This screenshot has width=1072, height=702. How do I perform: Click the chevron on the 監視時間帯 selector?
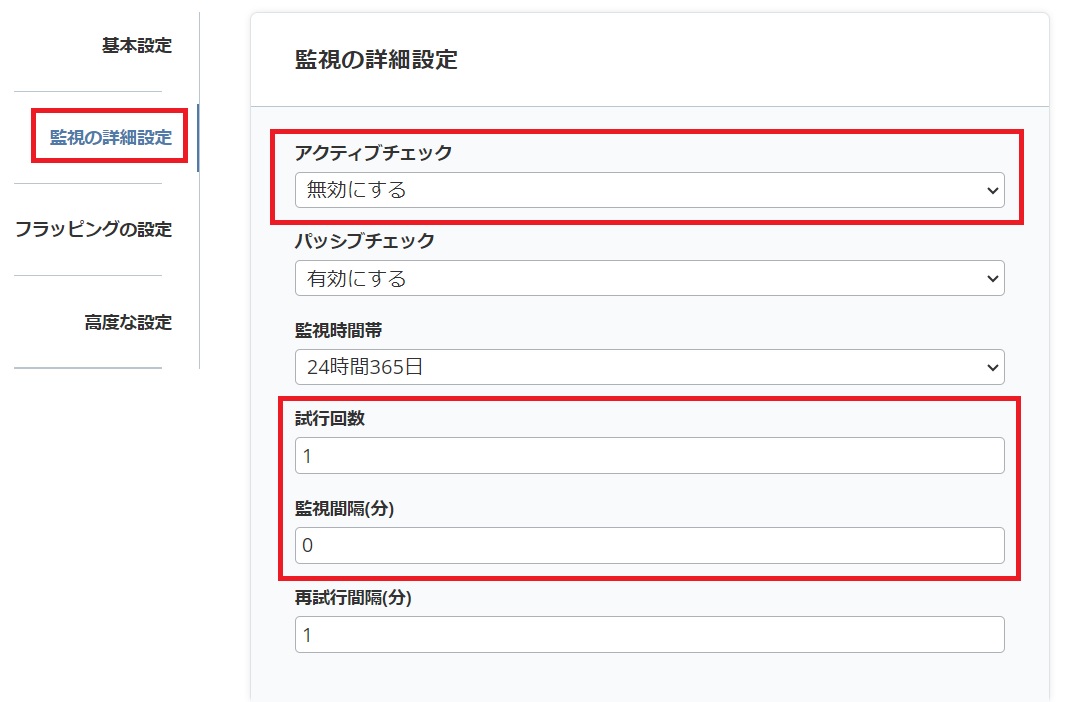pyautogui.click(x=993, y=367)
